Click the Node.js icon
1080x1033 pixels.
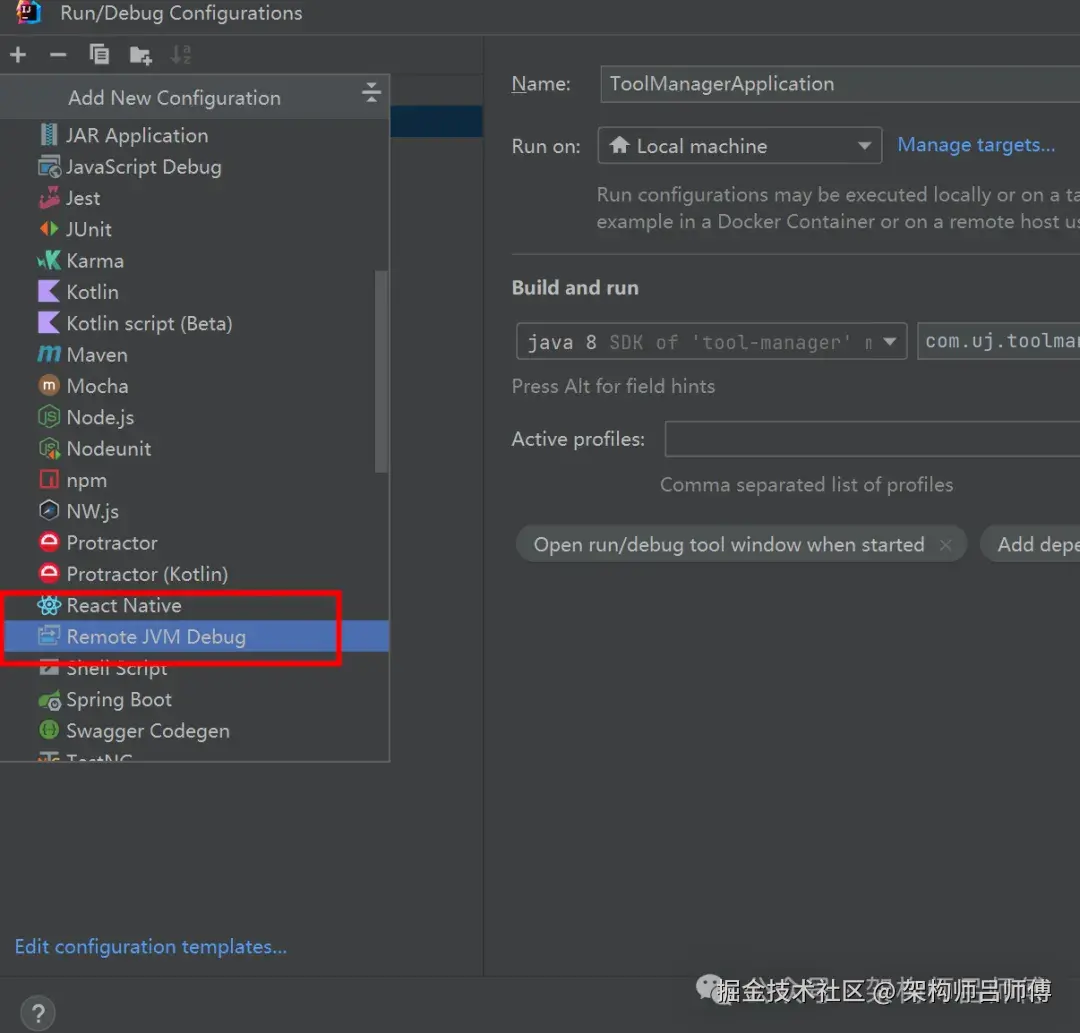[49, 417]
